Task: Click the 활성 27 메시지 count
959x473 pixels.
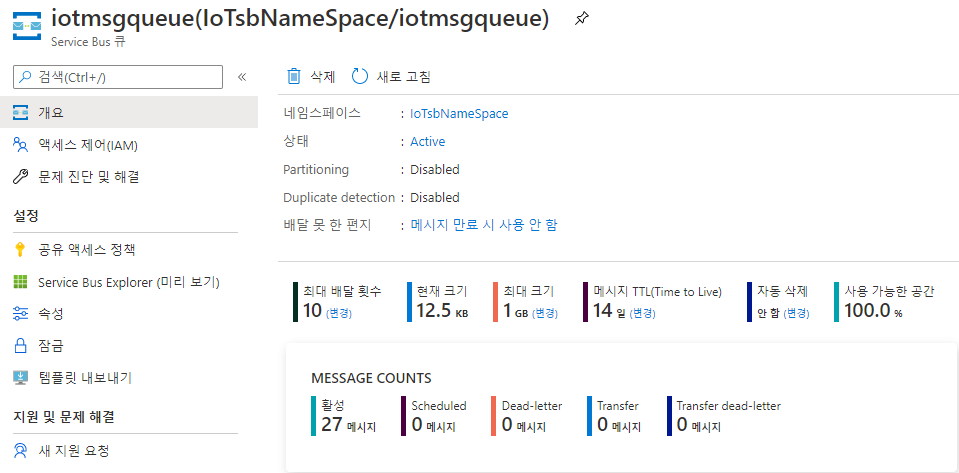Action: [349, 425]
